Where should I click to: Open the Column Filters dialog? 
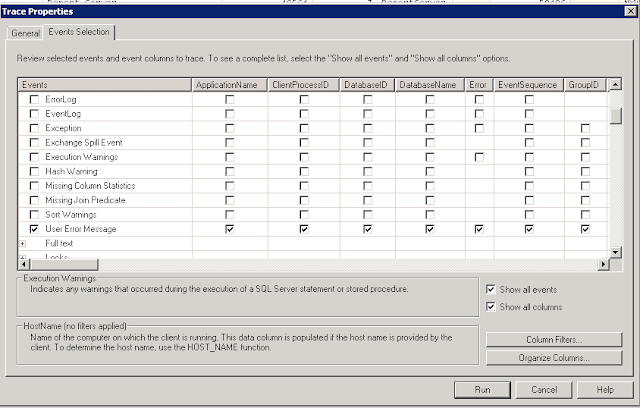click(554, 339)
